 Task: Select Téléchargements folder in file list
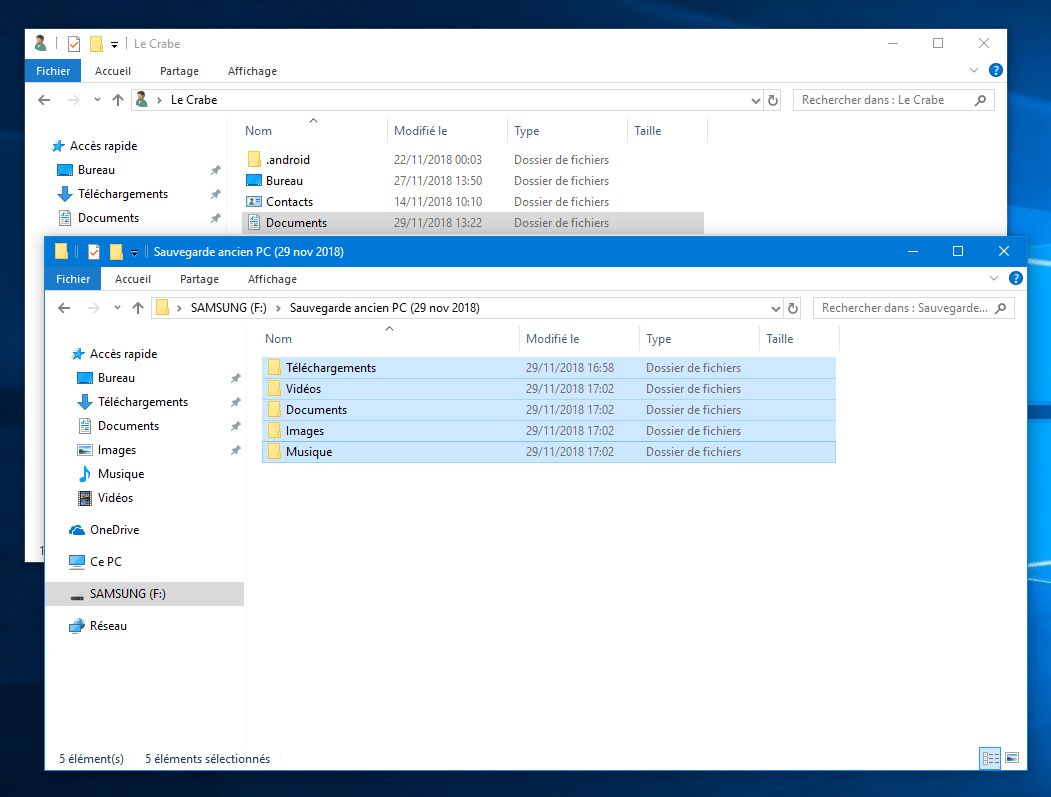548,367
